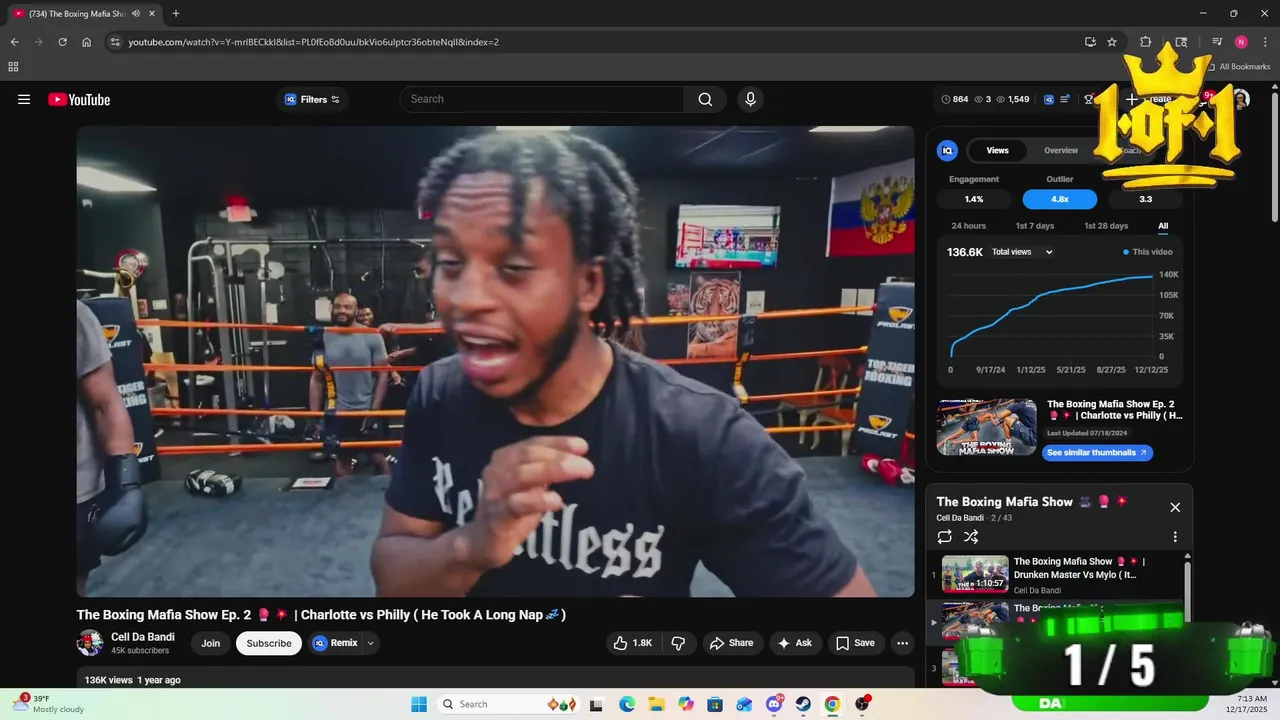Open File Explorer from taskbar
1280x720 pixels.
tap(656, 704)
